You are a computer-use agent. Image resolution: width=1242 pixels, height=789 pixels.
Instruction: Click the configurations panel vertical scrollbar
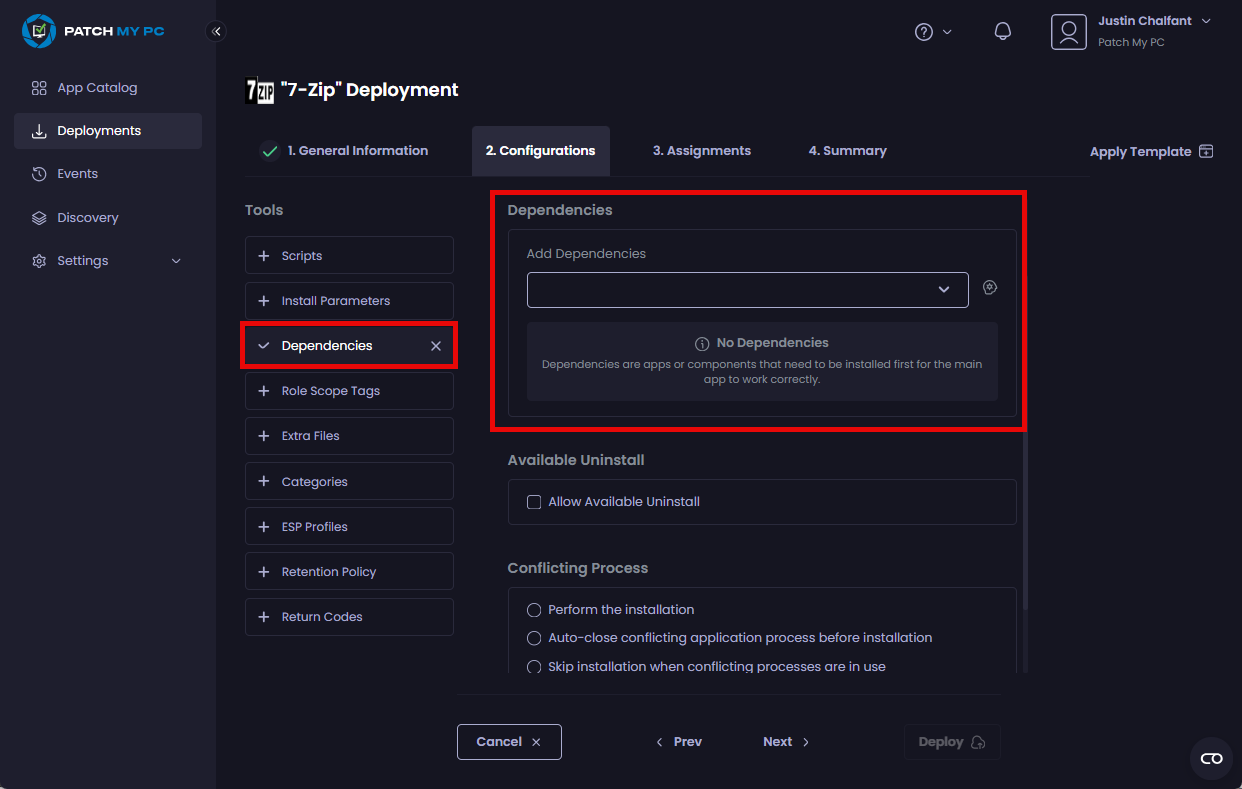click(x=1024, y=520)
